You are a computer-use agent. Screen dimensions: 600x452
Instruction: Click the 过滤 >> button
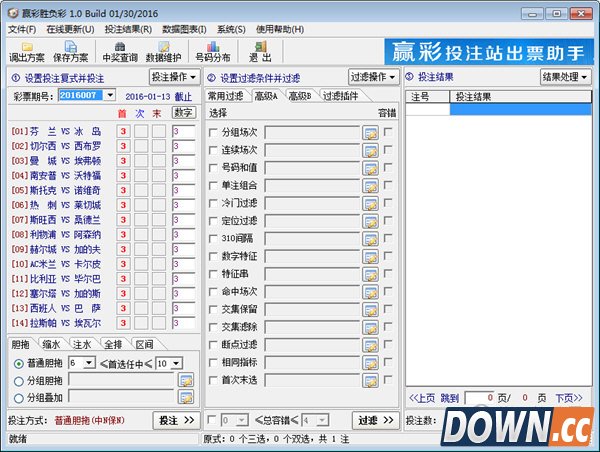click(375, 421)
